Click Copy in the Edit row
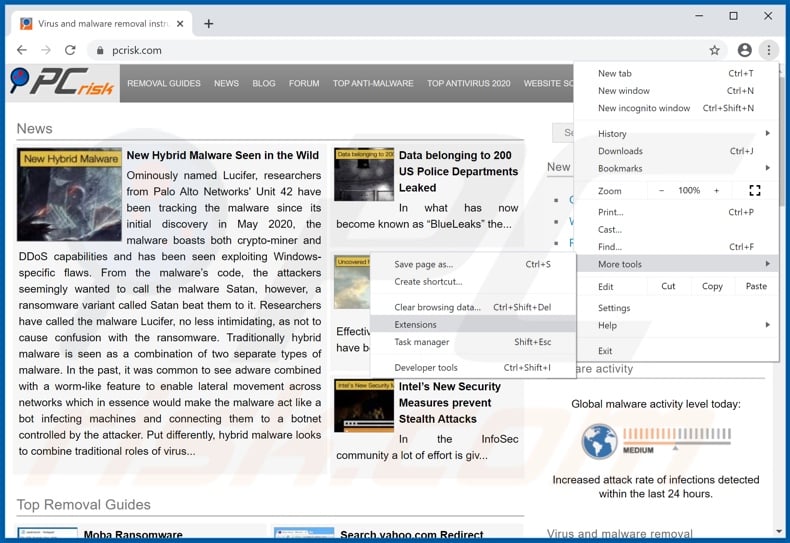The width and height of the screenshot is (790, 543). 712,286
